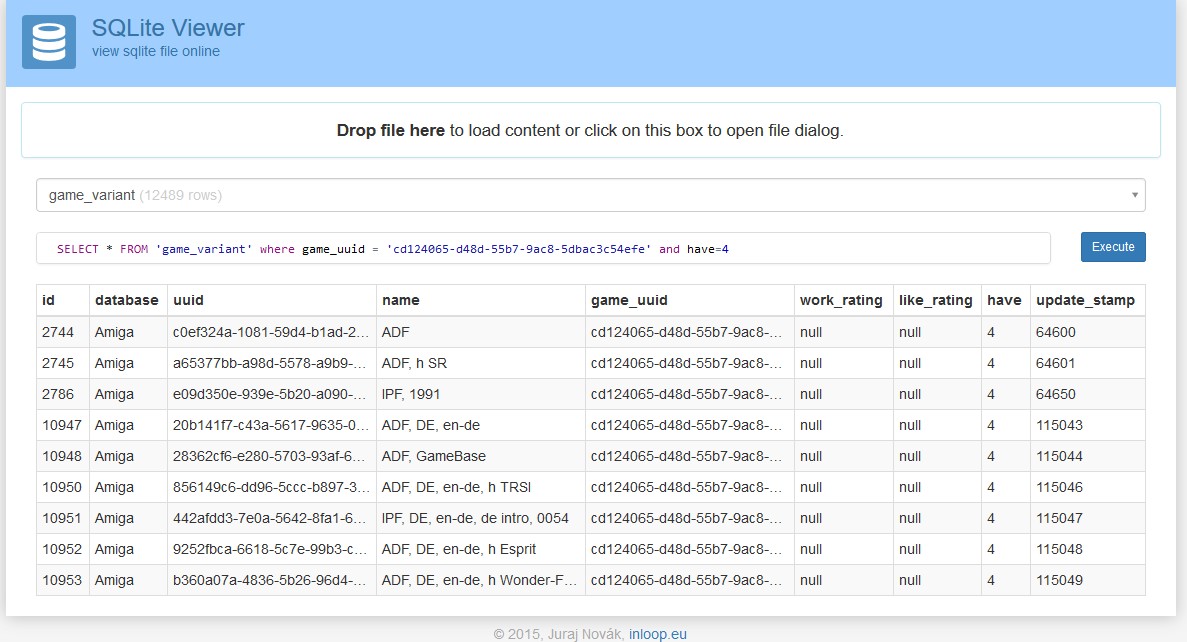The height and width of the screenshot is (642, 1187).
Task: Select the like_rating column header
Action: point(935,300)
